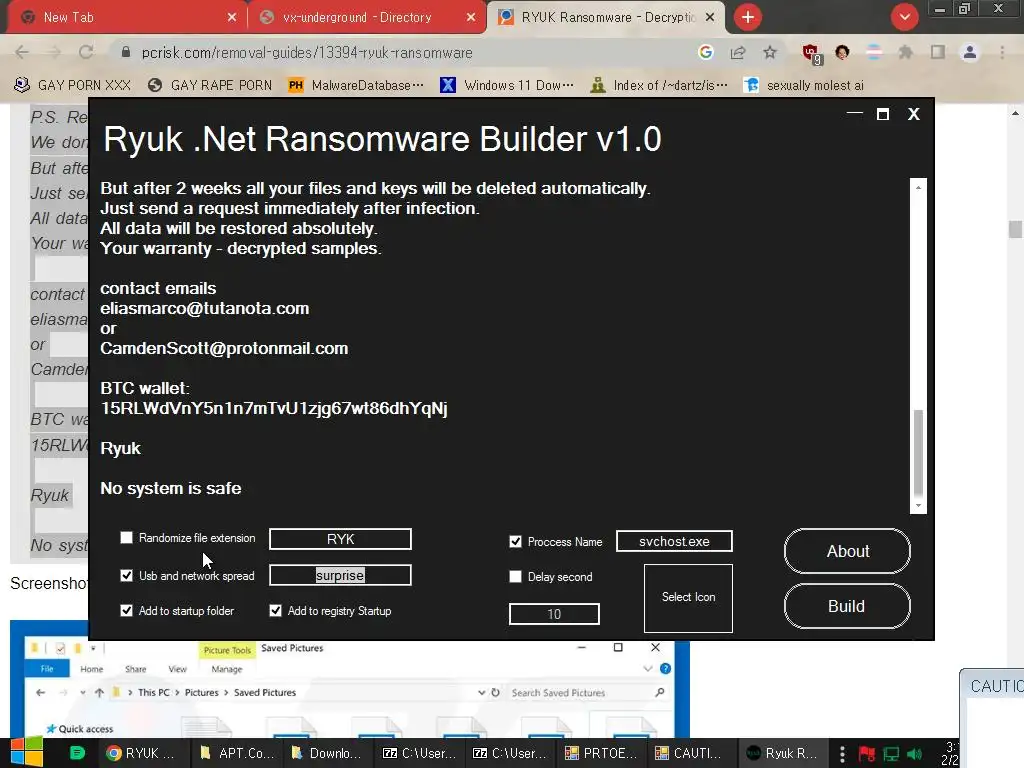Screen dimensions: 1024x768
Task: Click the web page scrollbar thumb
Action: (1015, 229)
